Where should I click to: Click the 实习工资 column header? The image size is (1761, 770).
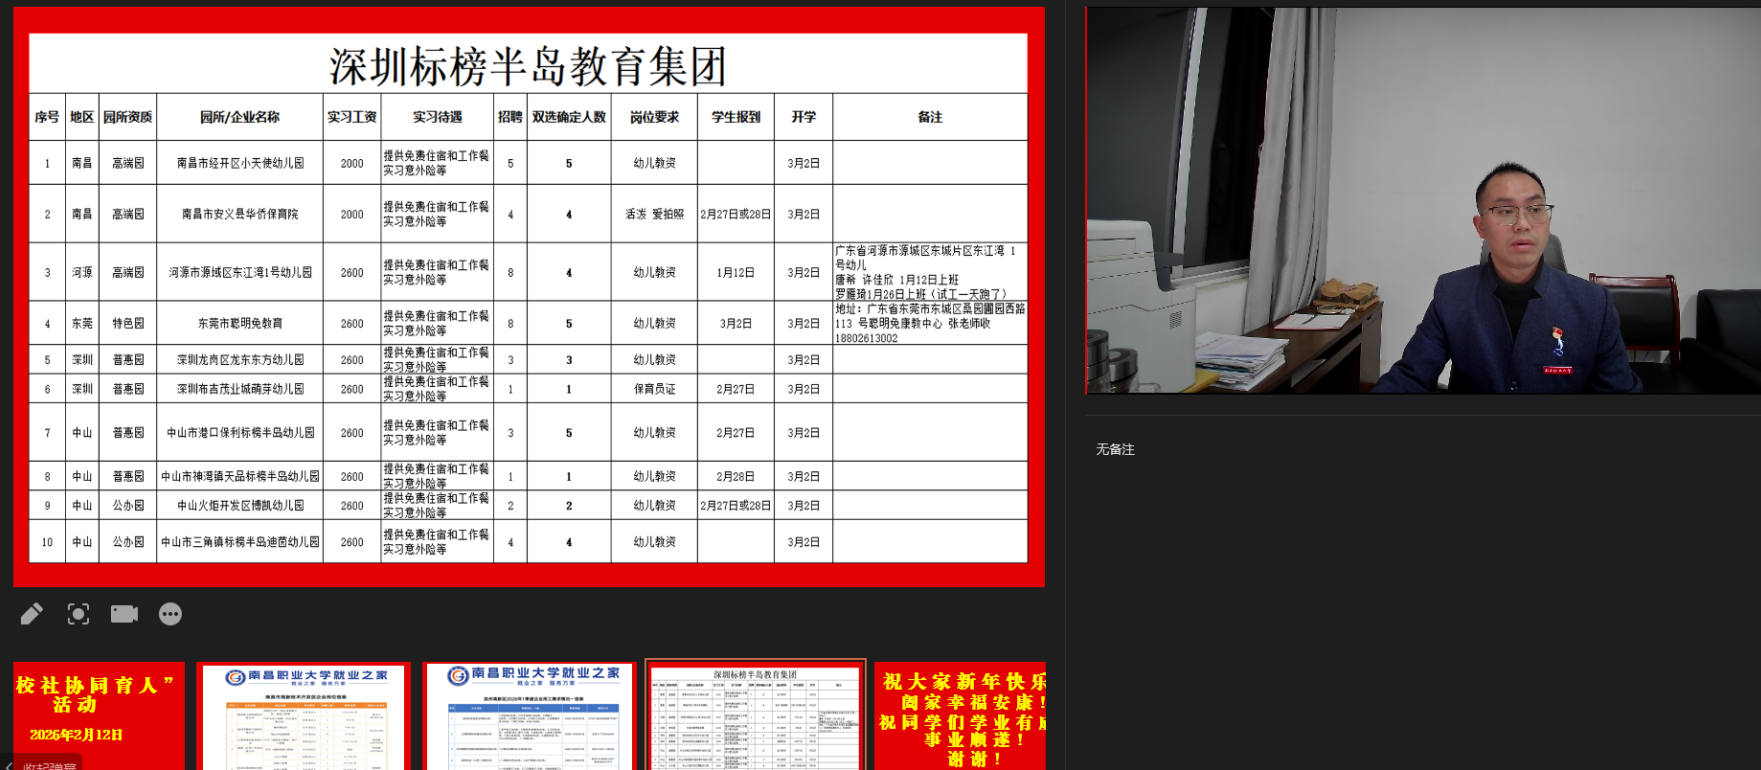point(352,117)
